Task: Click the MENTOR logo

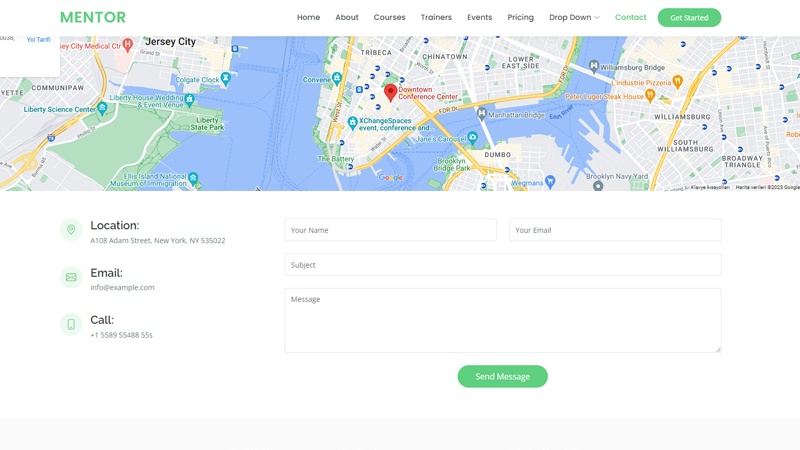Action: [92, 17]
